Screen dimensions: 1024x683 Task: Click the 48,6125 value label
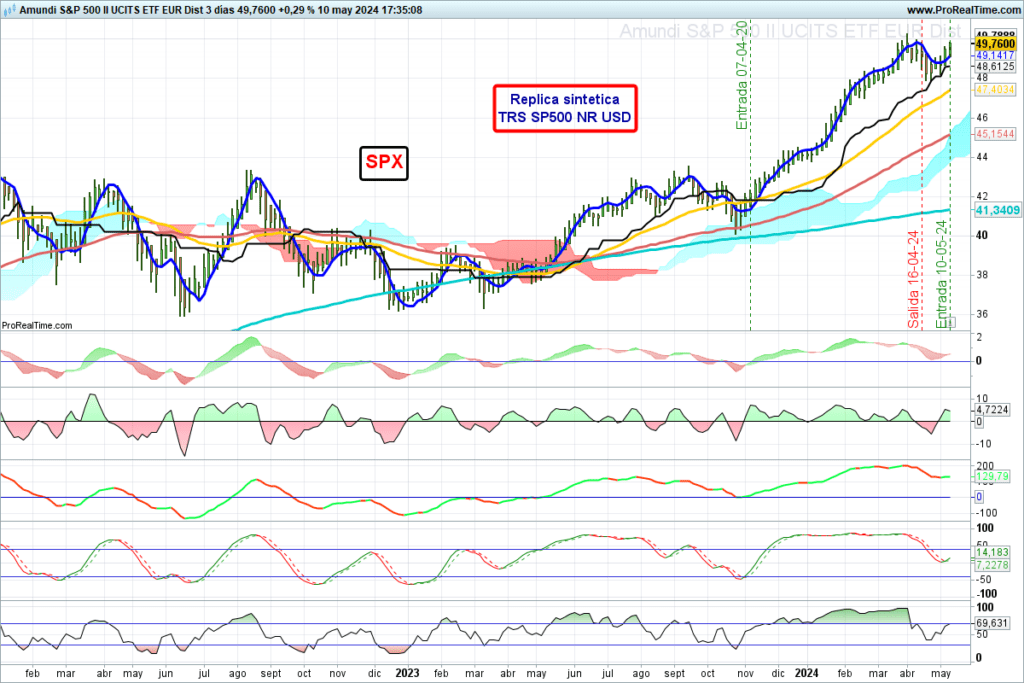click(x=995, y=67)
